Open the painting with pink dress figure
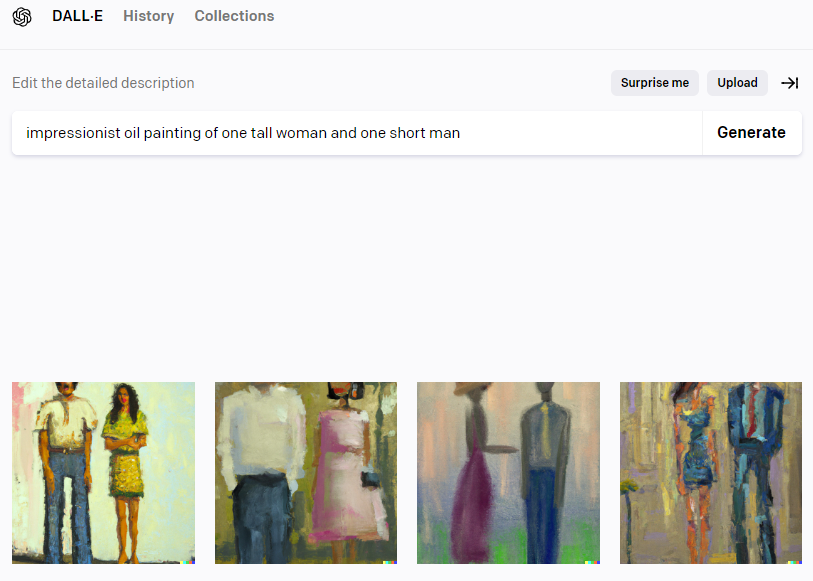813x581 pixels. click(x=306, y=473)
